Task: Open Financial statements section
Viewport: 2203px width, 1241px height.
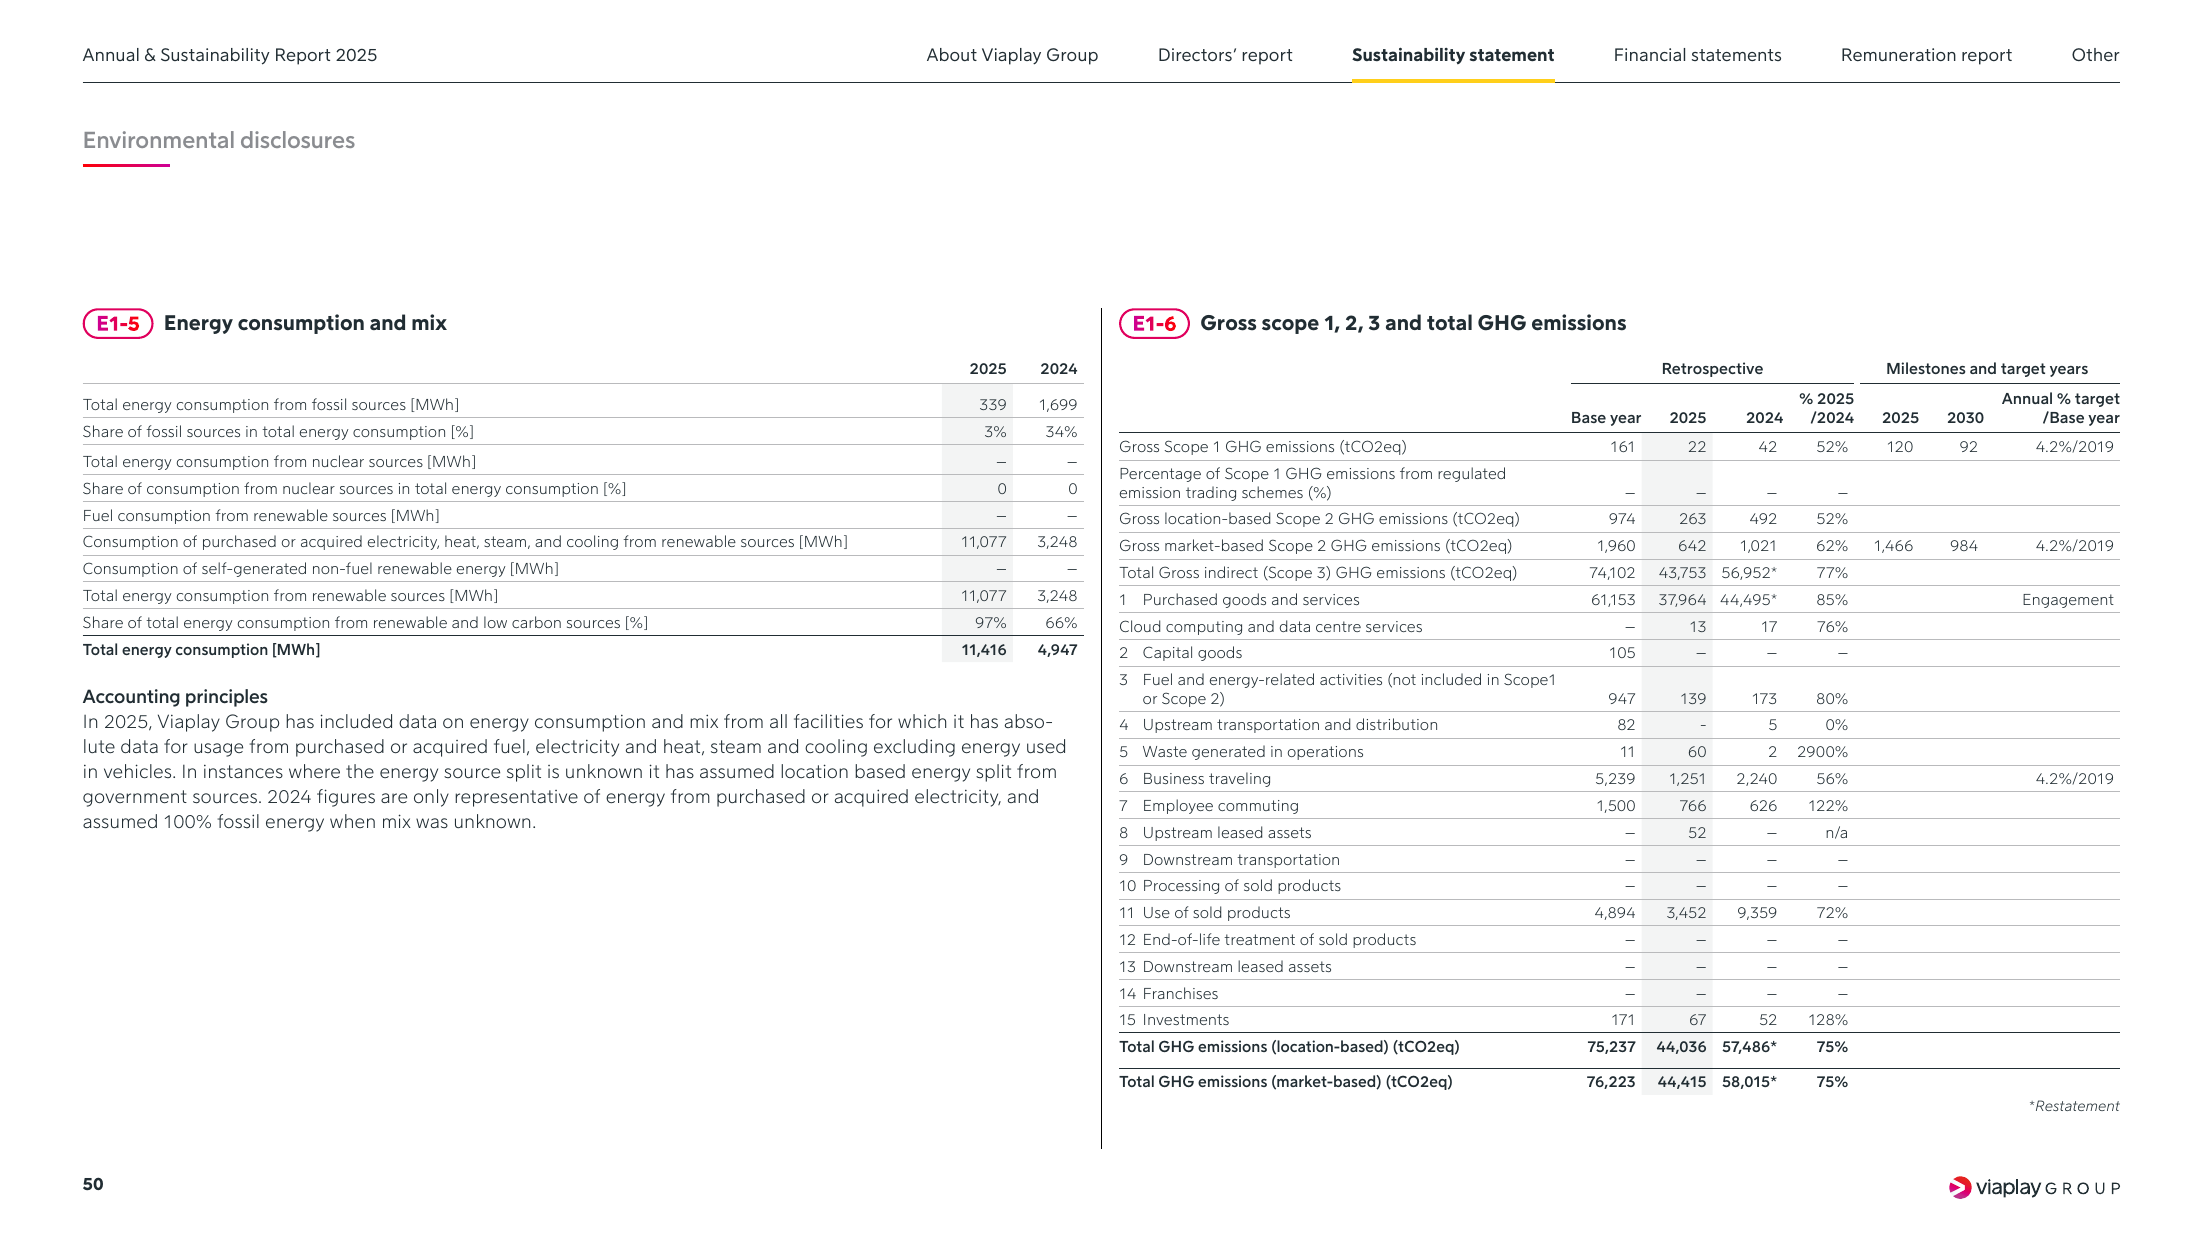Action: tap(1697, 55)
